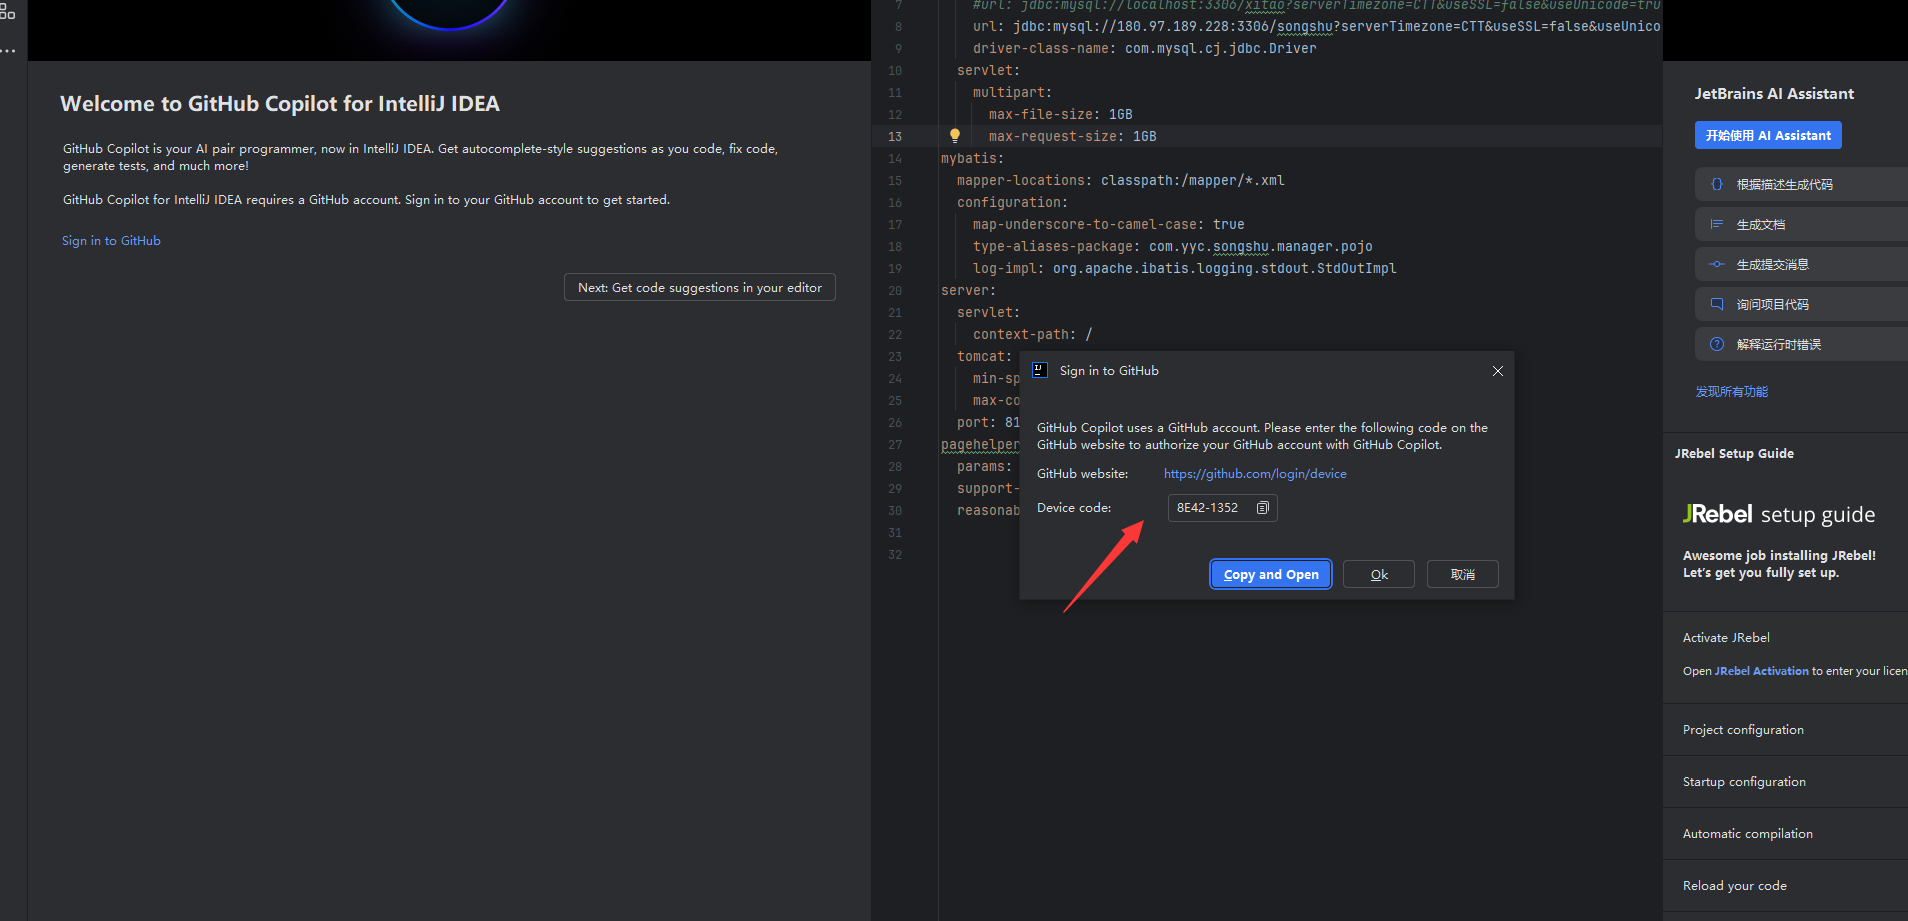Click the IntelliJ icon in Sign in dialog title
The image size is (1908, 921).
pyautogui.click(x=1040, y=370)
